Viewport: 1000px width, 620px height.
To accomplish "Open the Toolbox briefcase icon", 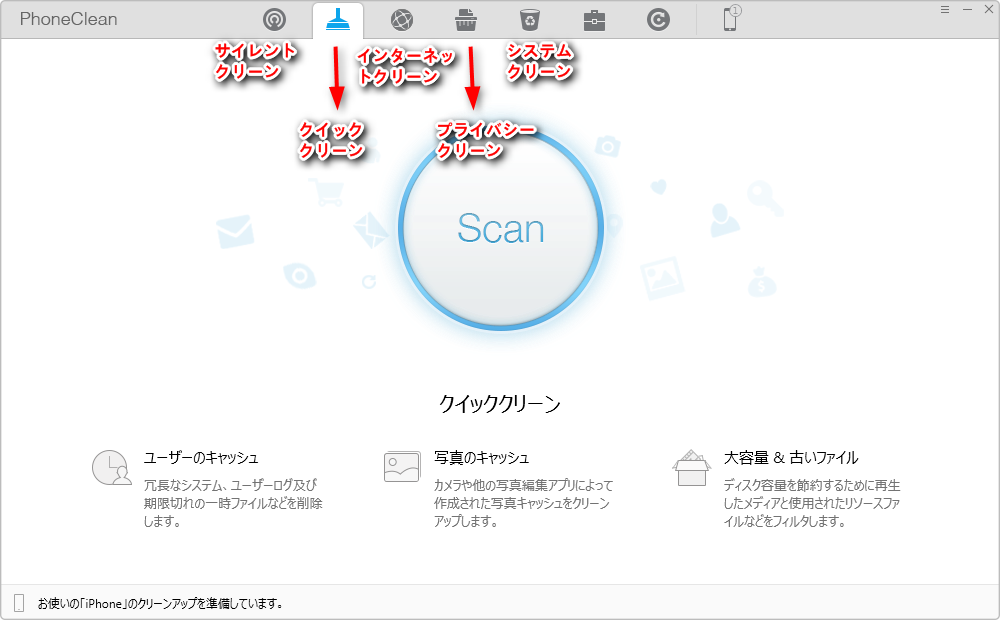I will (594, 20).
